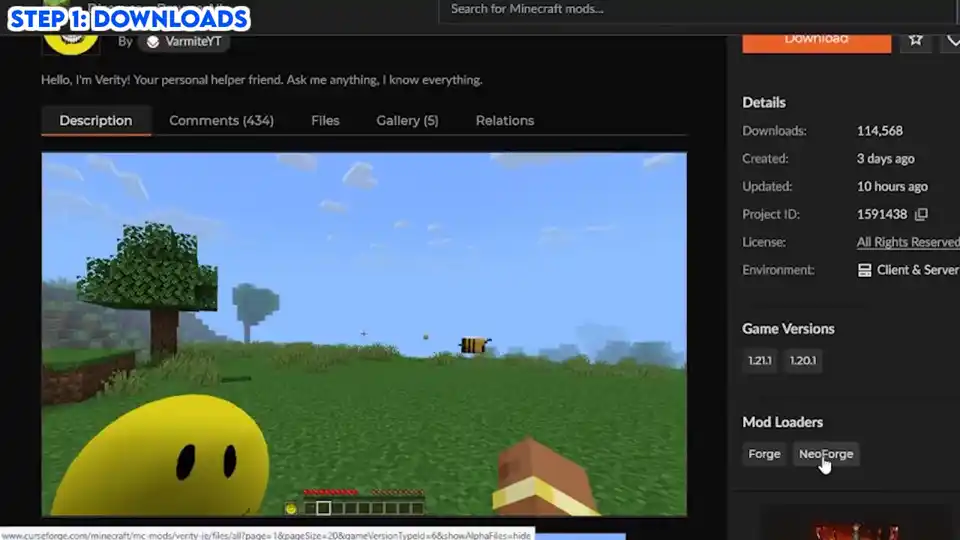Favorite the mod with the star icon
960x540 pixels.
pos(916,40)
